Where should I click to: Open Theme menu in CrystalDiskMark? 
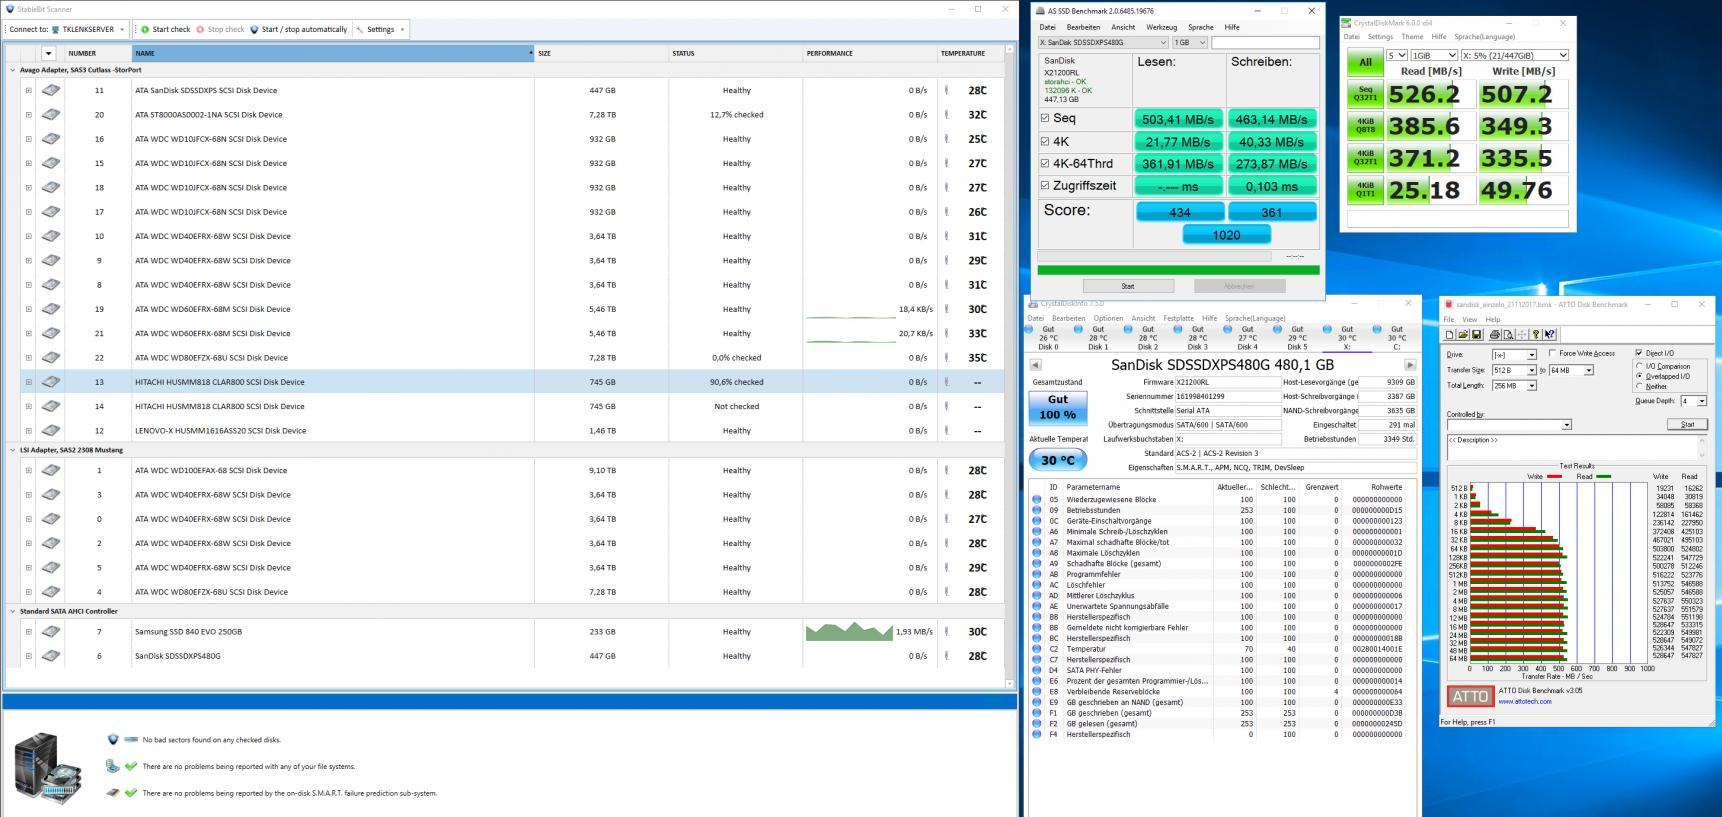point(1412,37)
